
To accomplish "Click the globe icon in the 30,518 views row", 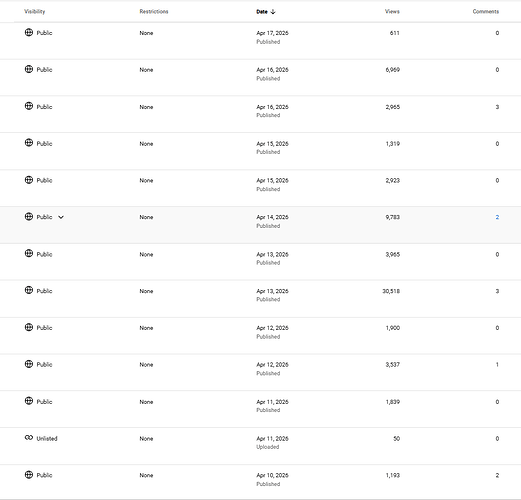I will pos(29,290).
